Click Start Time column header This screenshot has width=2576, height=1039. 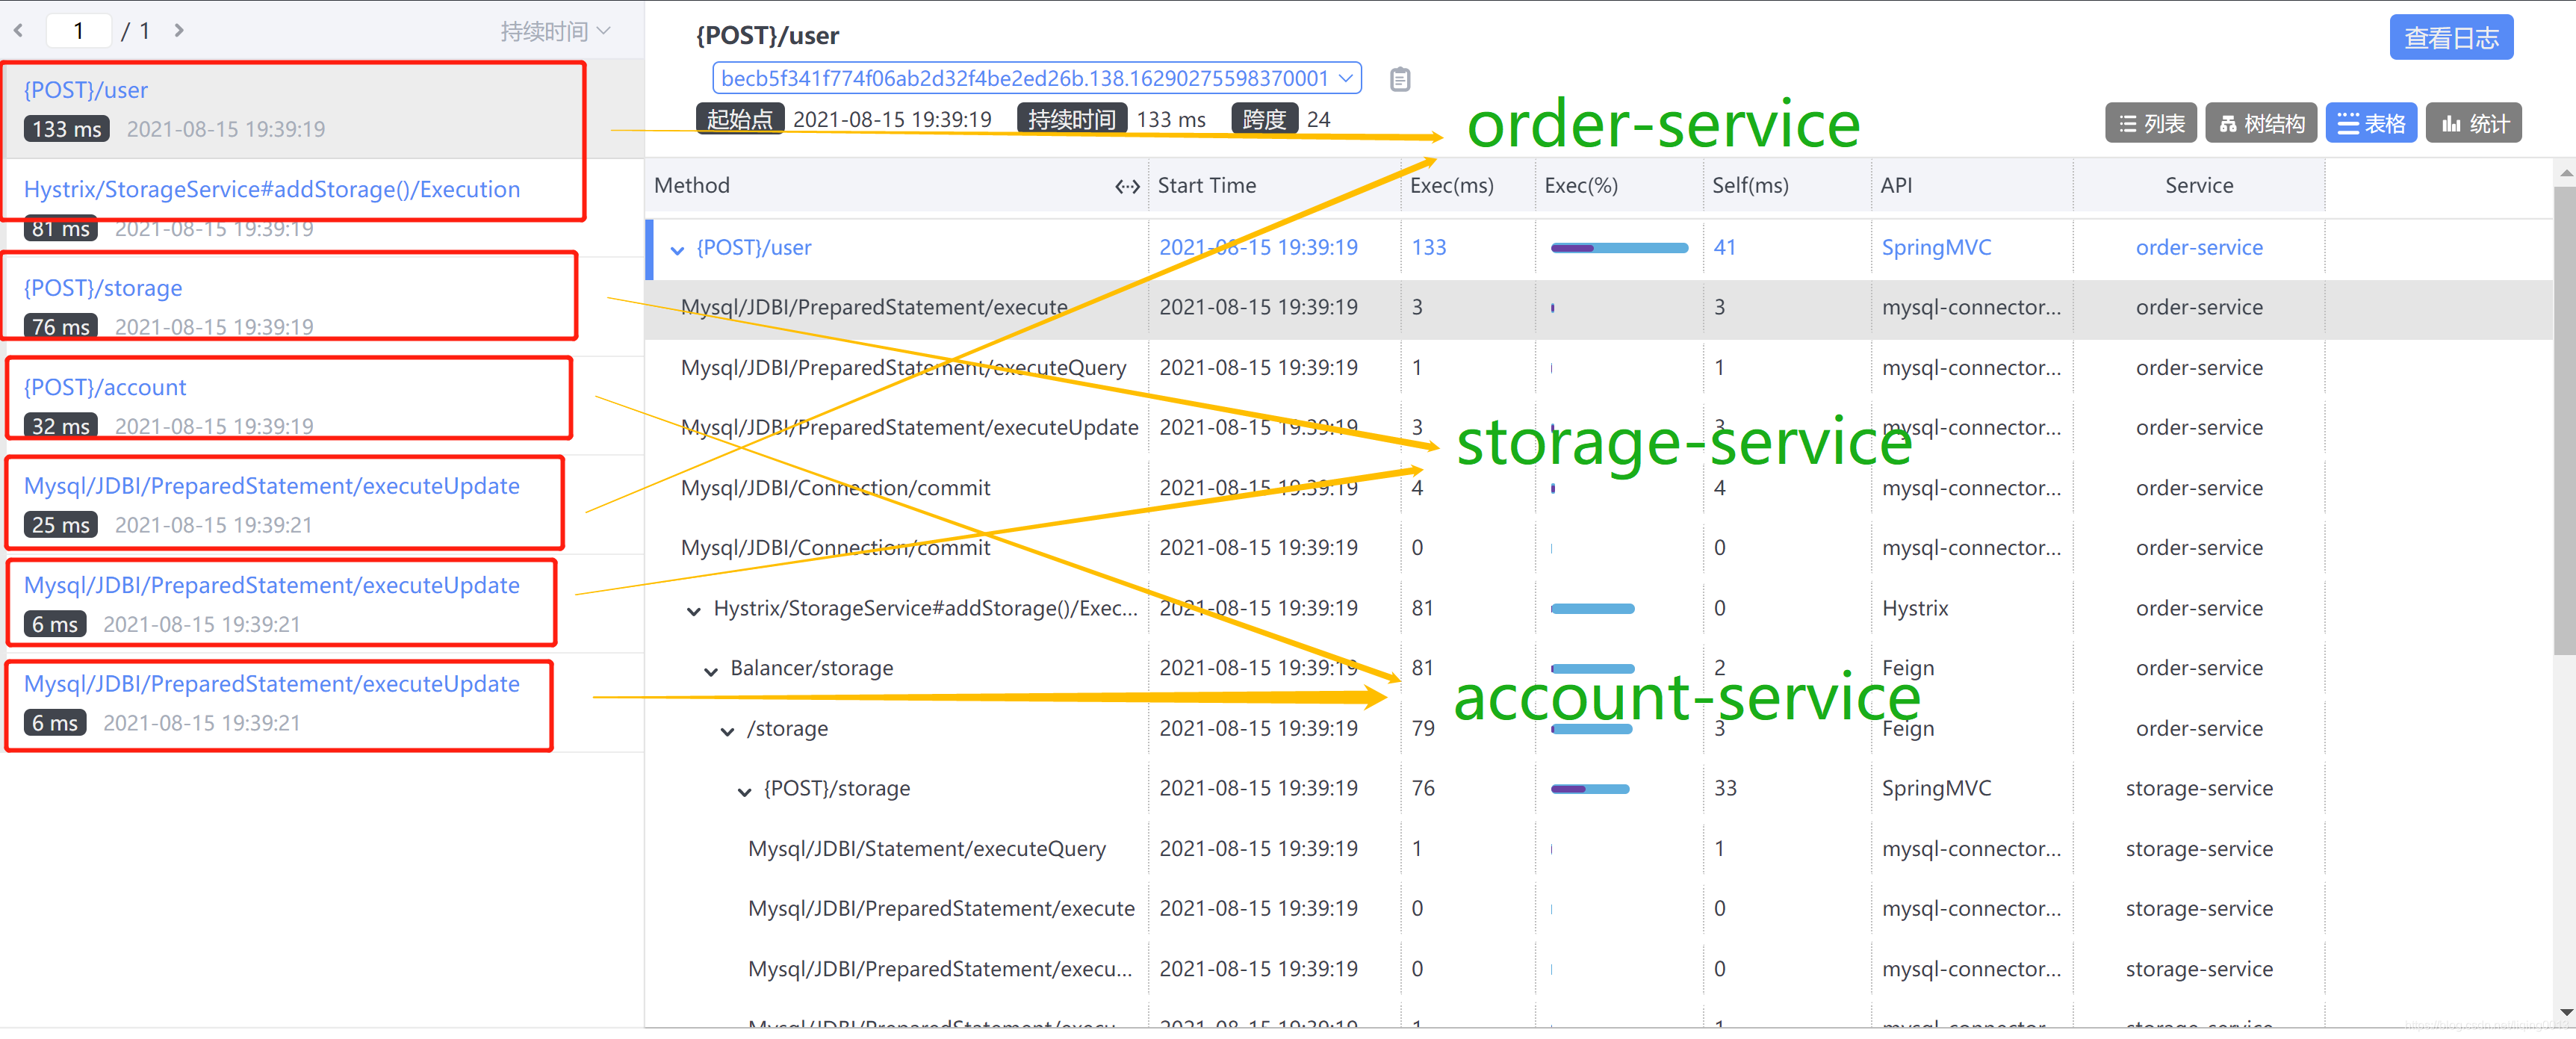pyautogui.click(x=1206, y=185)
